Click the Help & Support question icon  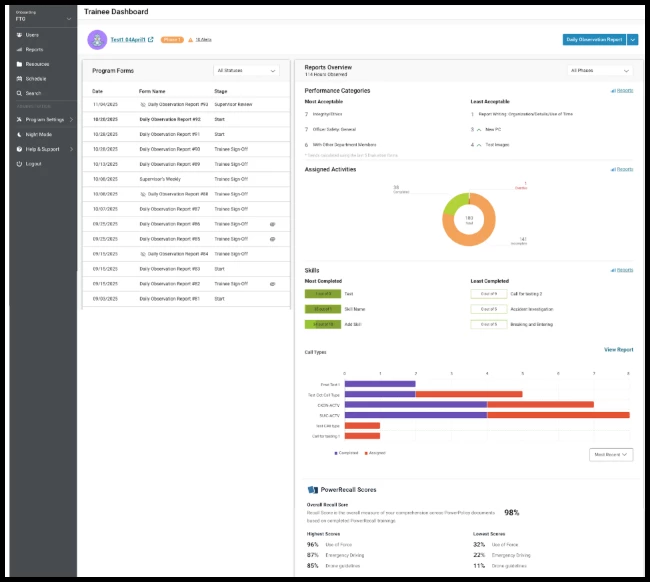19,149
